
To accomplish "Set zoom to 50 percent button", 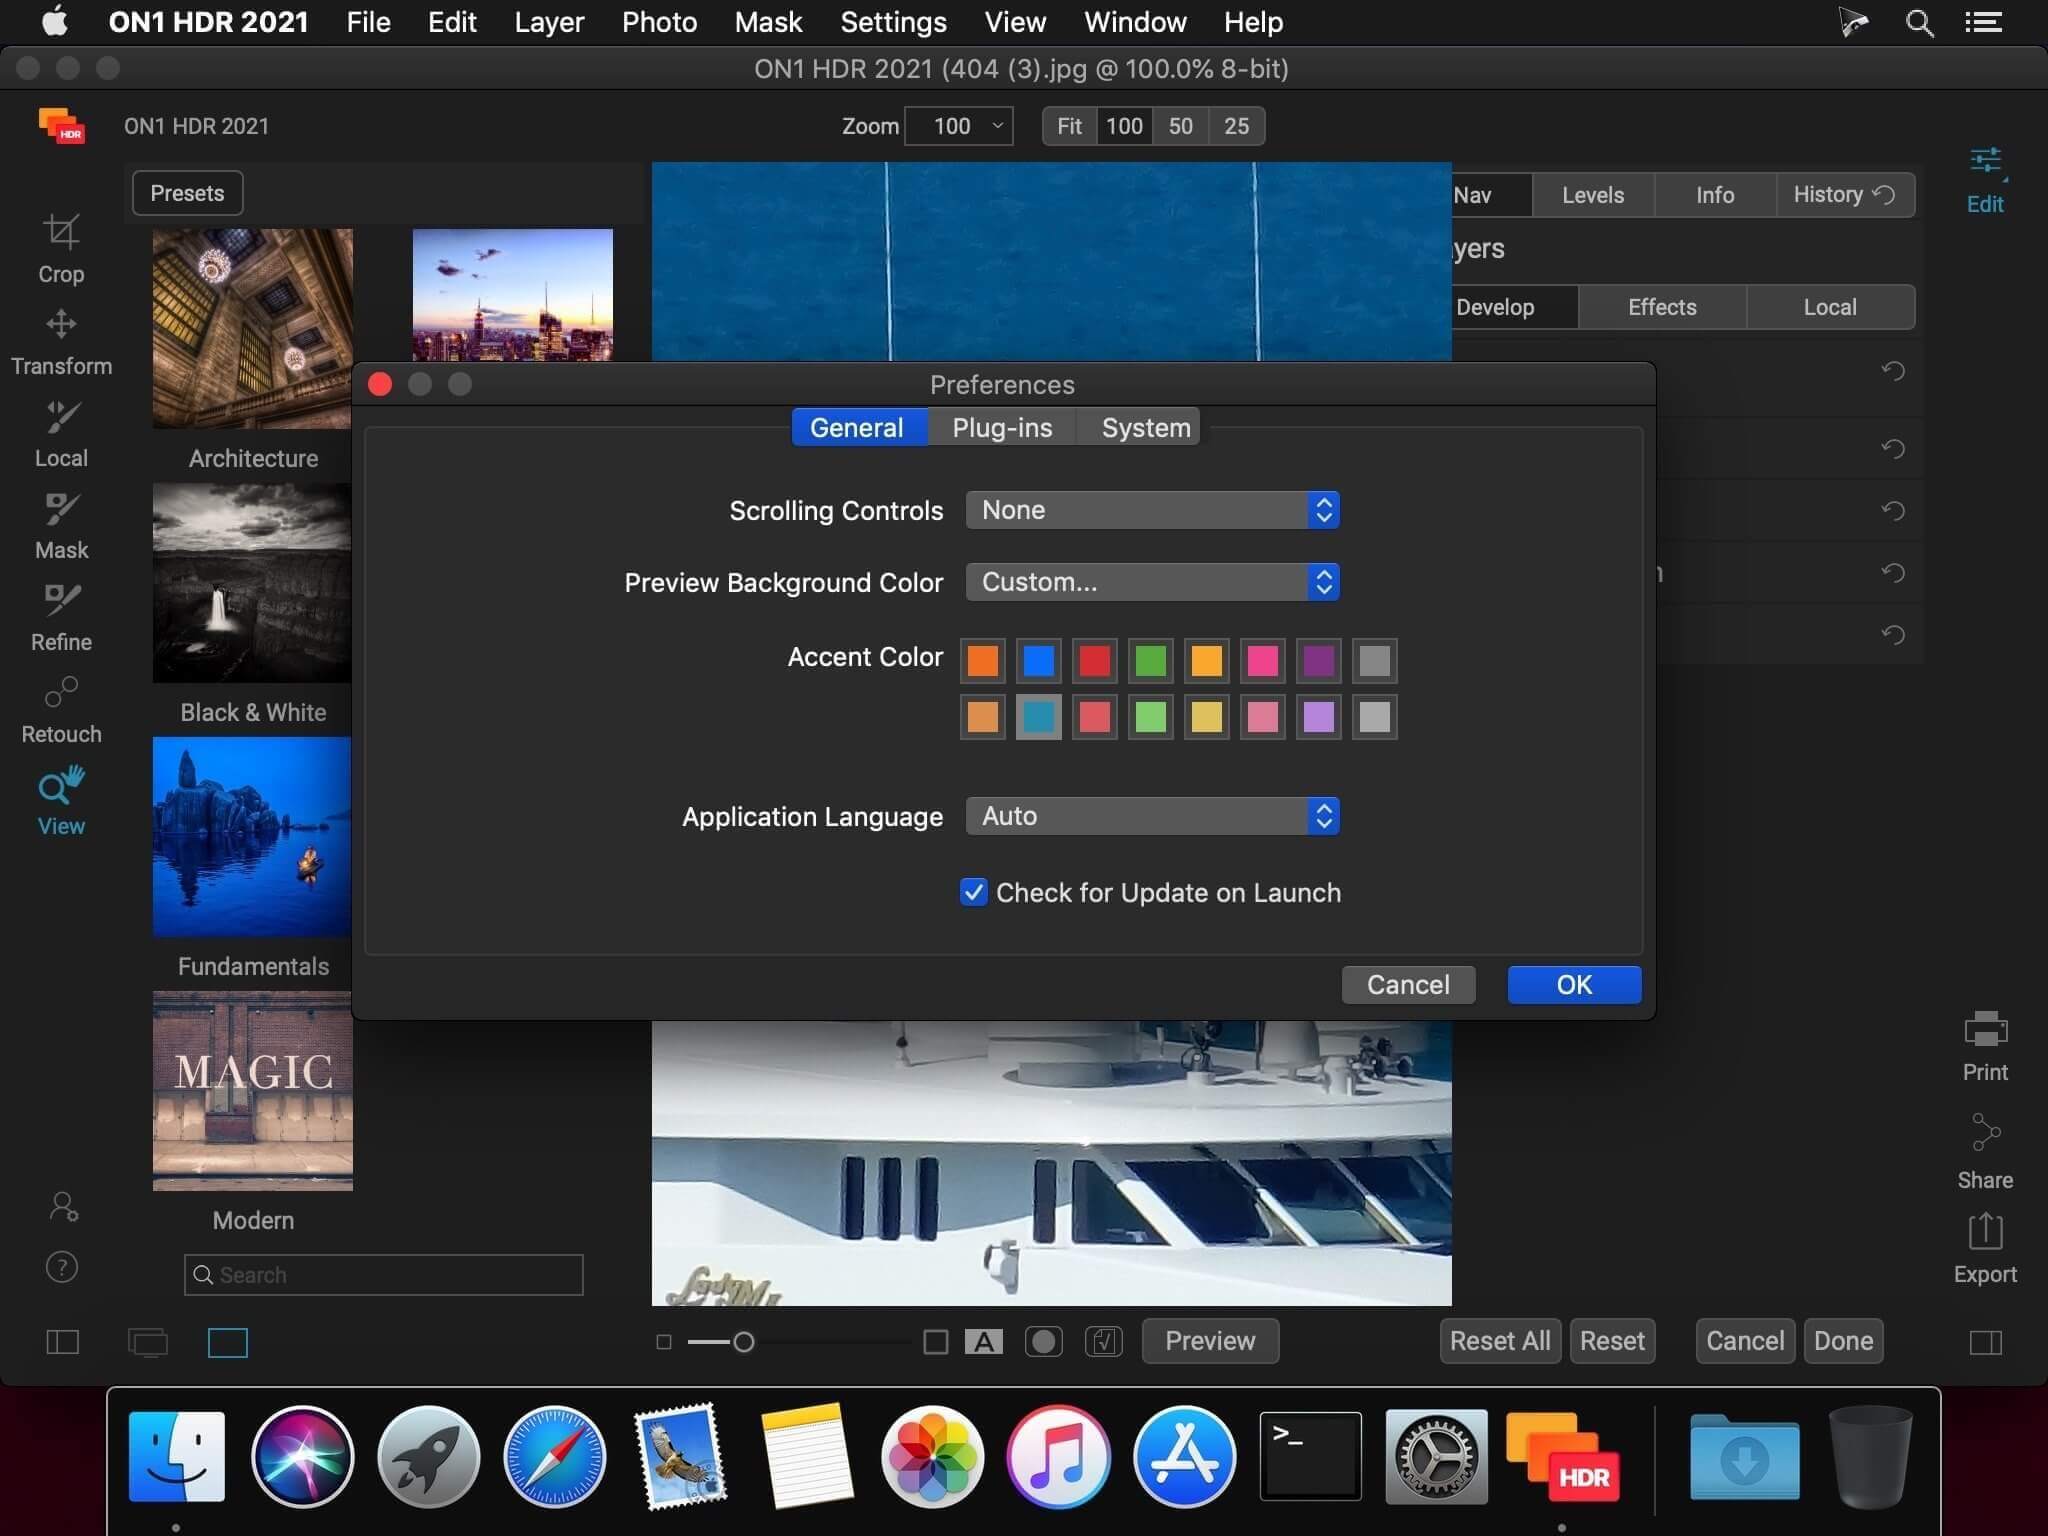I will [x=1180, y=126].
